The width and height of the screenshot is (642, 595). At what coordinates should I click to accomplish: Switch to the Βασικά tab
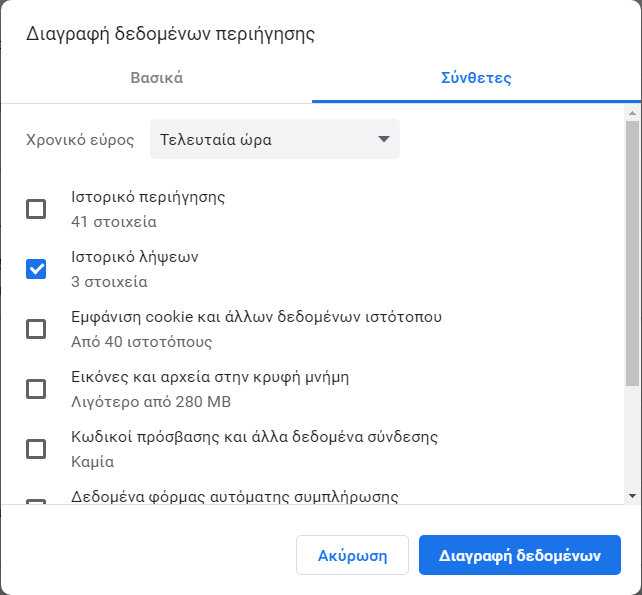click(x=156, y=78)
